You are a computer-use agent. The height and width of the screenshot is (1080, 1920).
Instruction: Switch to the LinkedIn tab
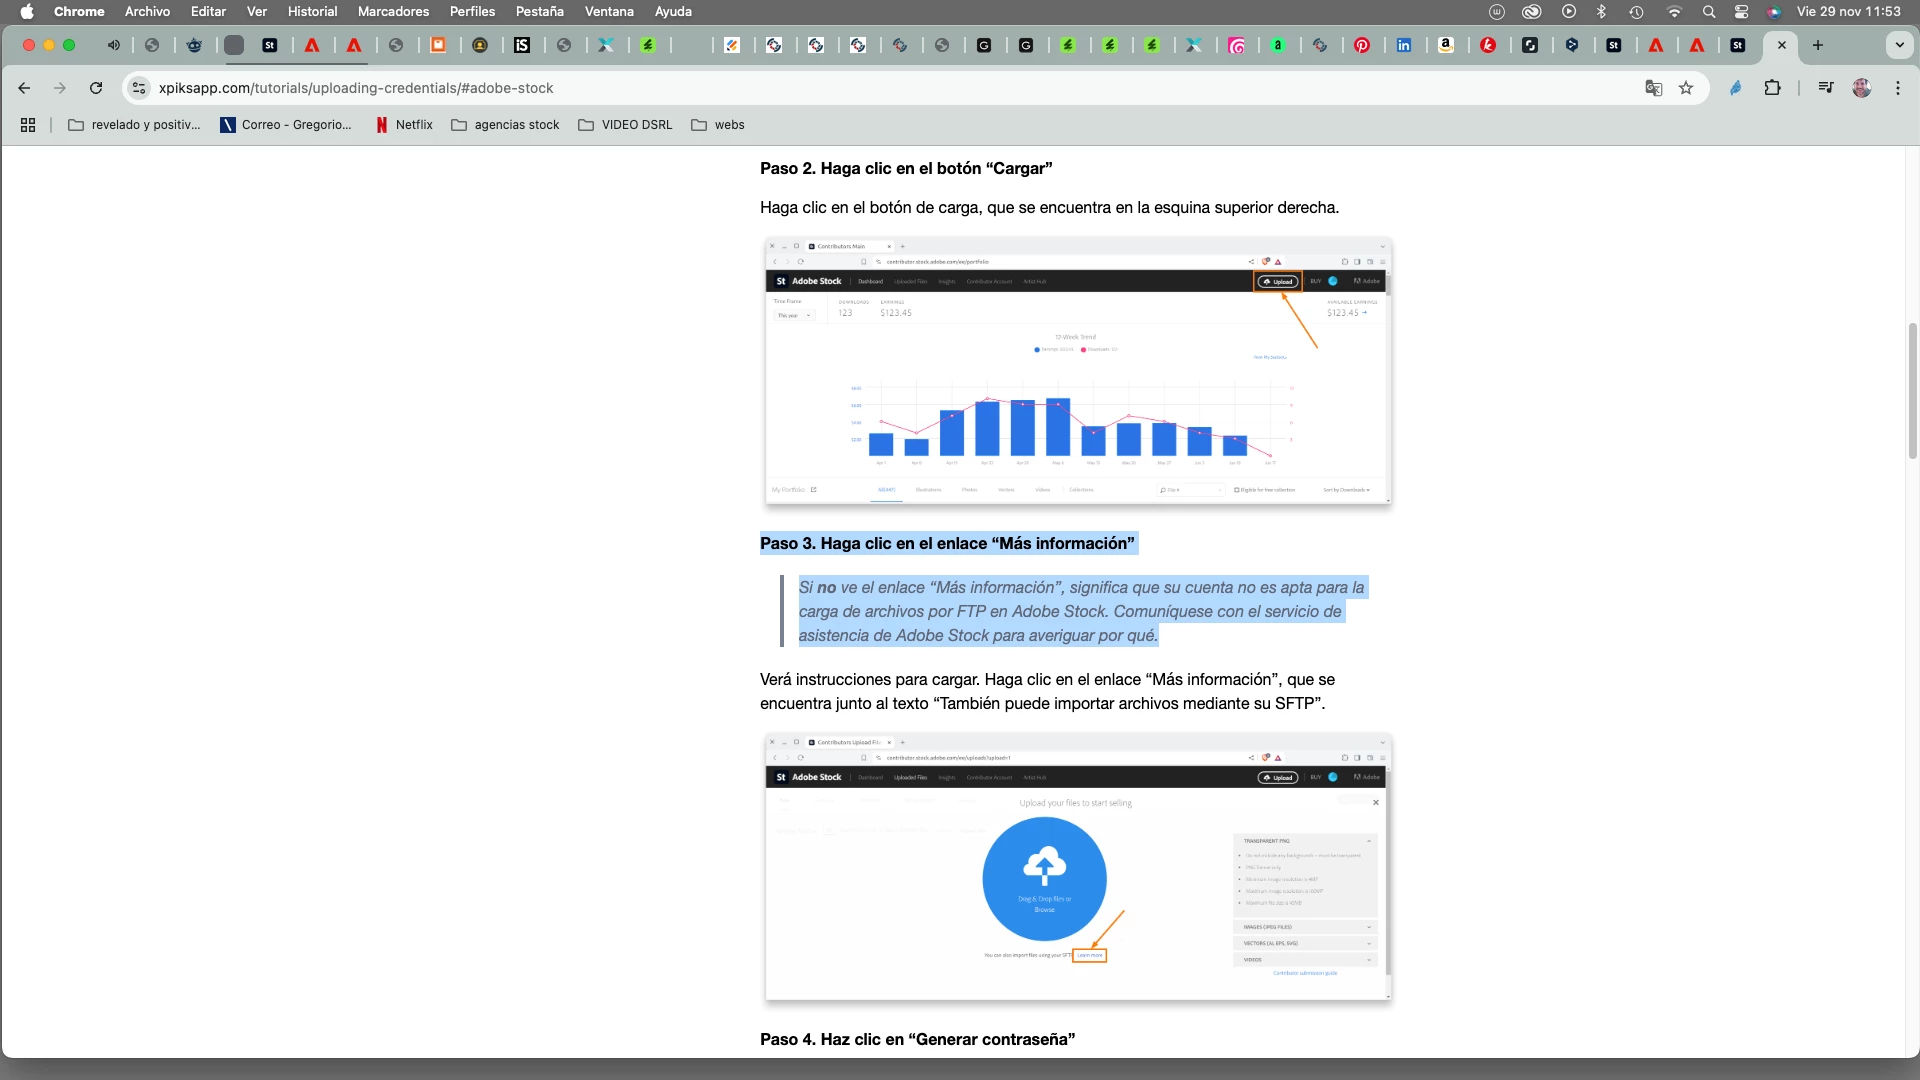pos(1404,45)
